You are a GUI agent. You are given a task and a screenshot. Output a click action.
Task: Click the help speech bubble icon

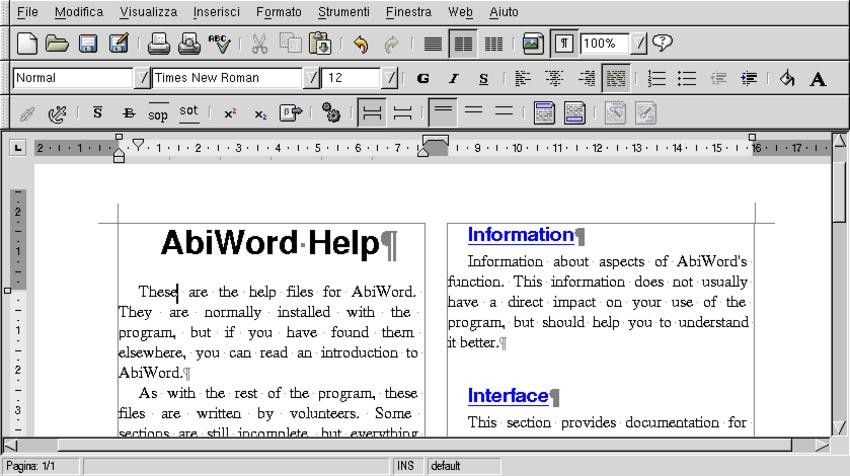coord(662,43)
